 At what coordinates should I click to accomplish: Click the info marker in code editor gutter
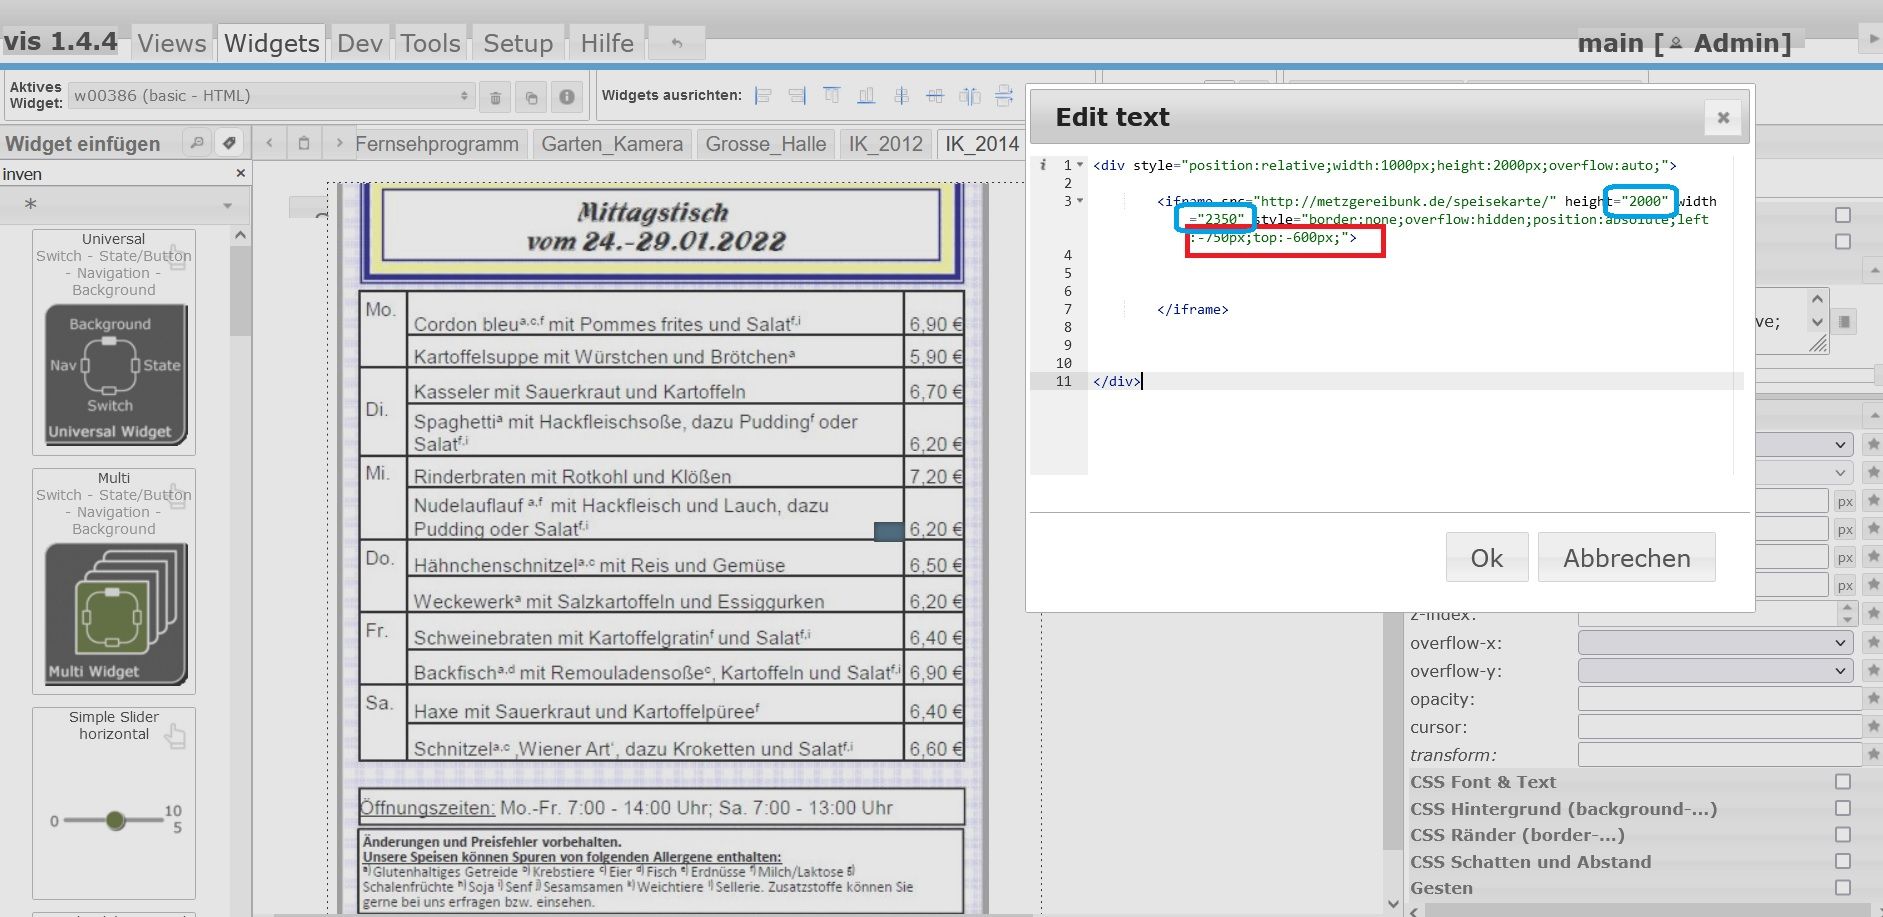[1043, 165]
